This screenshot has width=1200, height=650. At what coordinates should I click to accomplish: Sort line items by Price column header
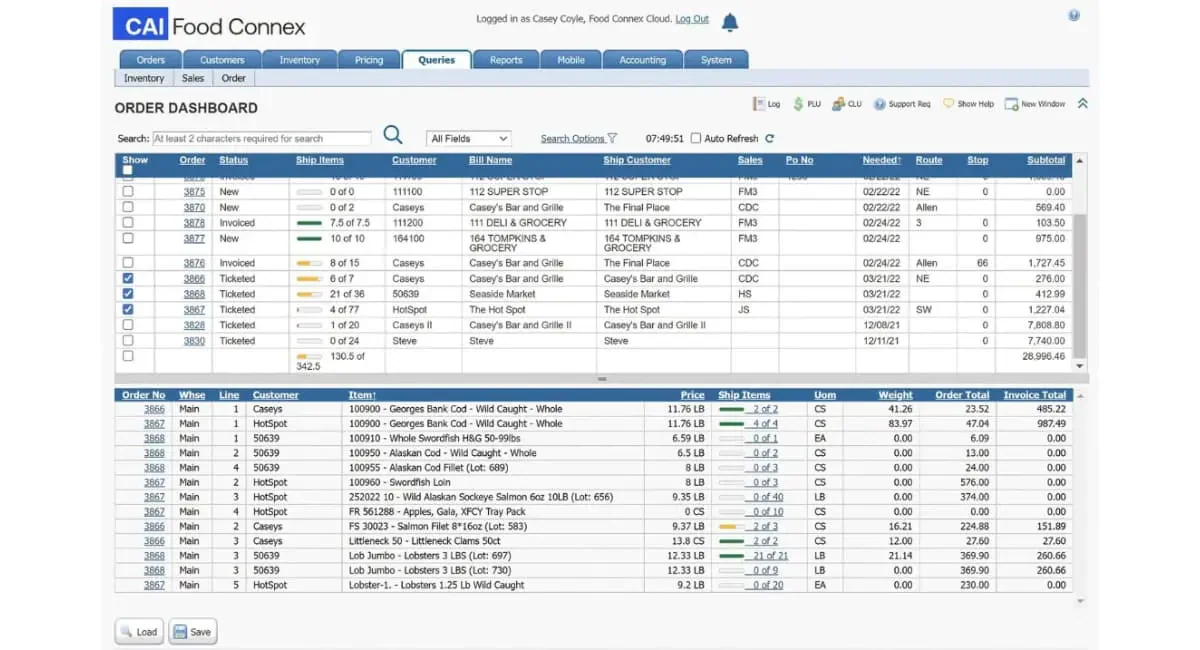(x=692, y=395)
